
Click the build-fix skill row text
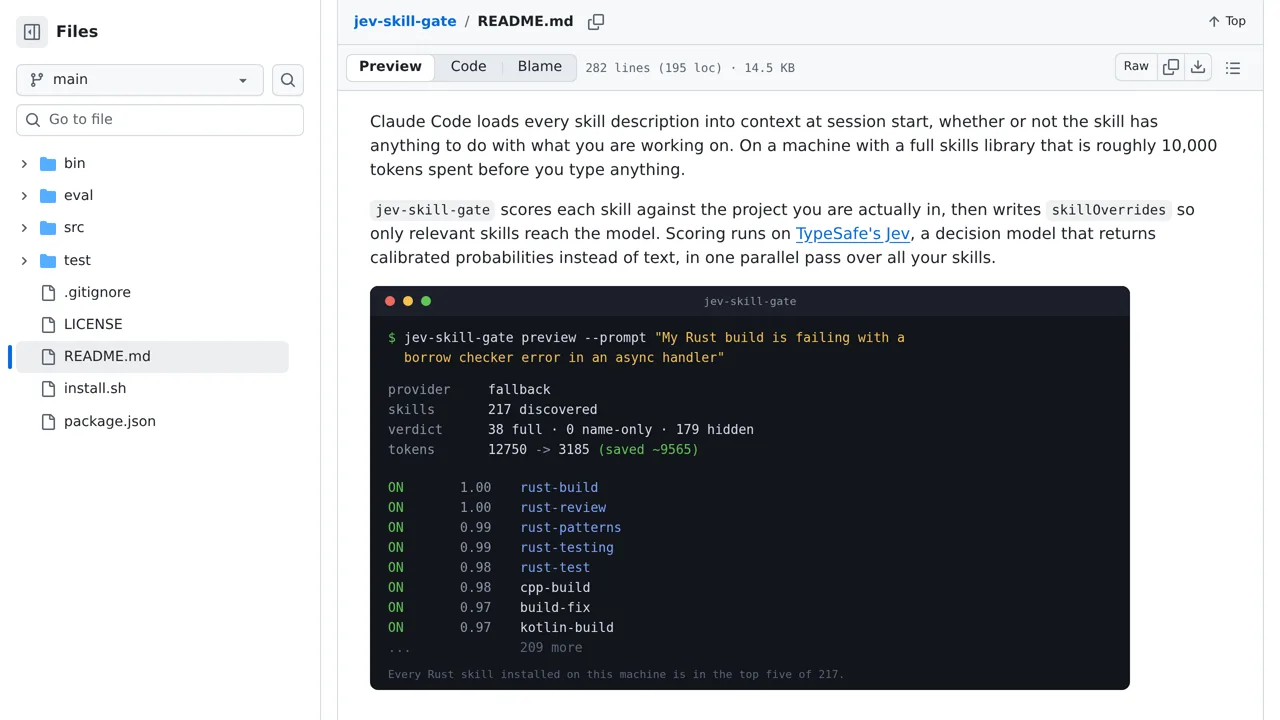coord(555,607)
